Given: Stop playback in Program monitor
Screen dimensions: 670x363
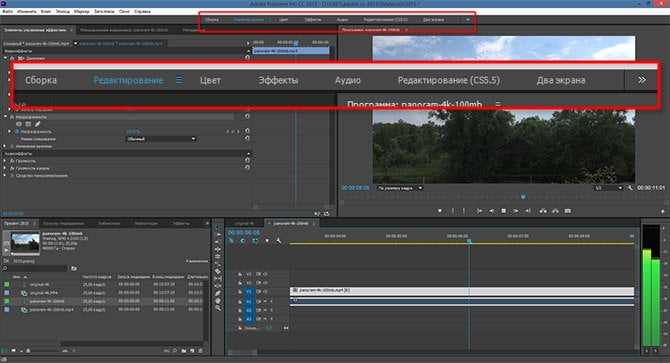Looking at the screenshot, I should [x=503, y=211].
